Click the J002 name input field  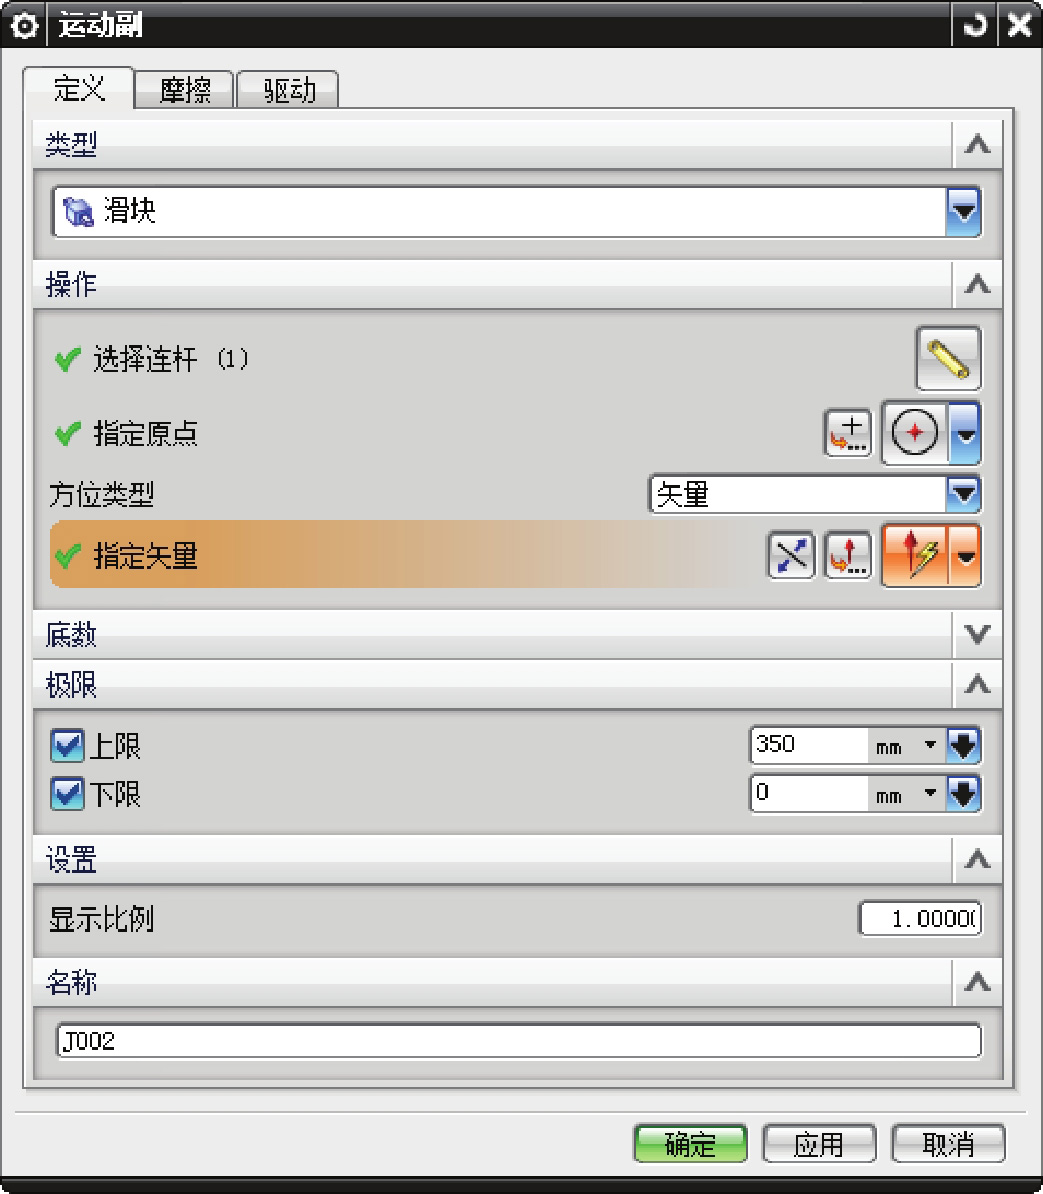pyautogui.click(x=519, y=1041)
